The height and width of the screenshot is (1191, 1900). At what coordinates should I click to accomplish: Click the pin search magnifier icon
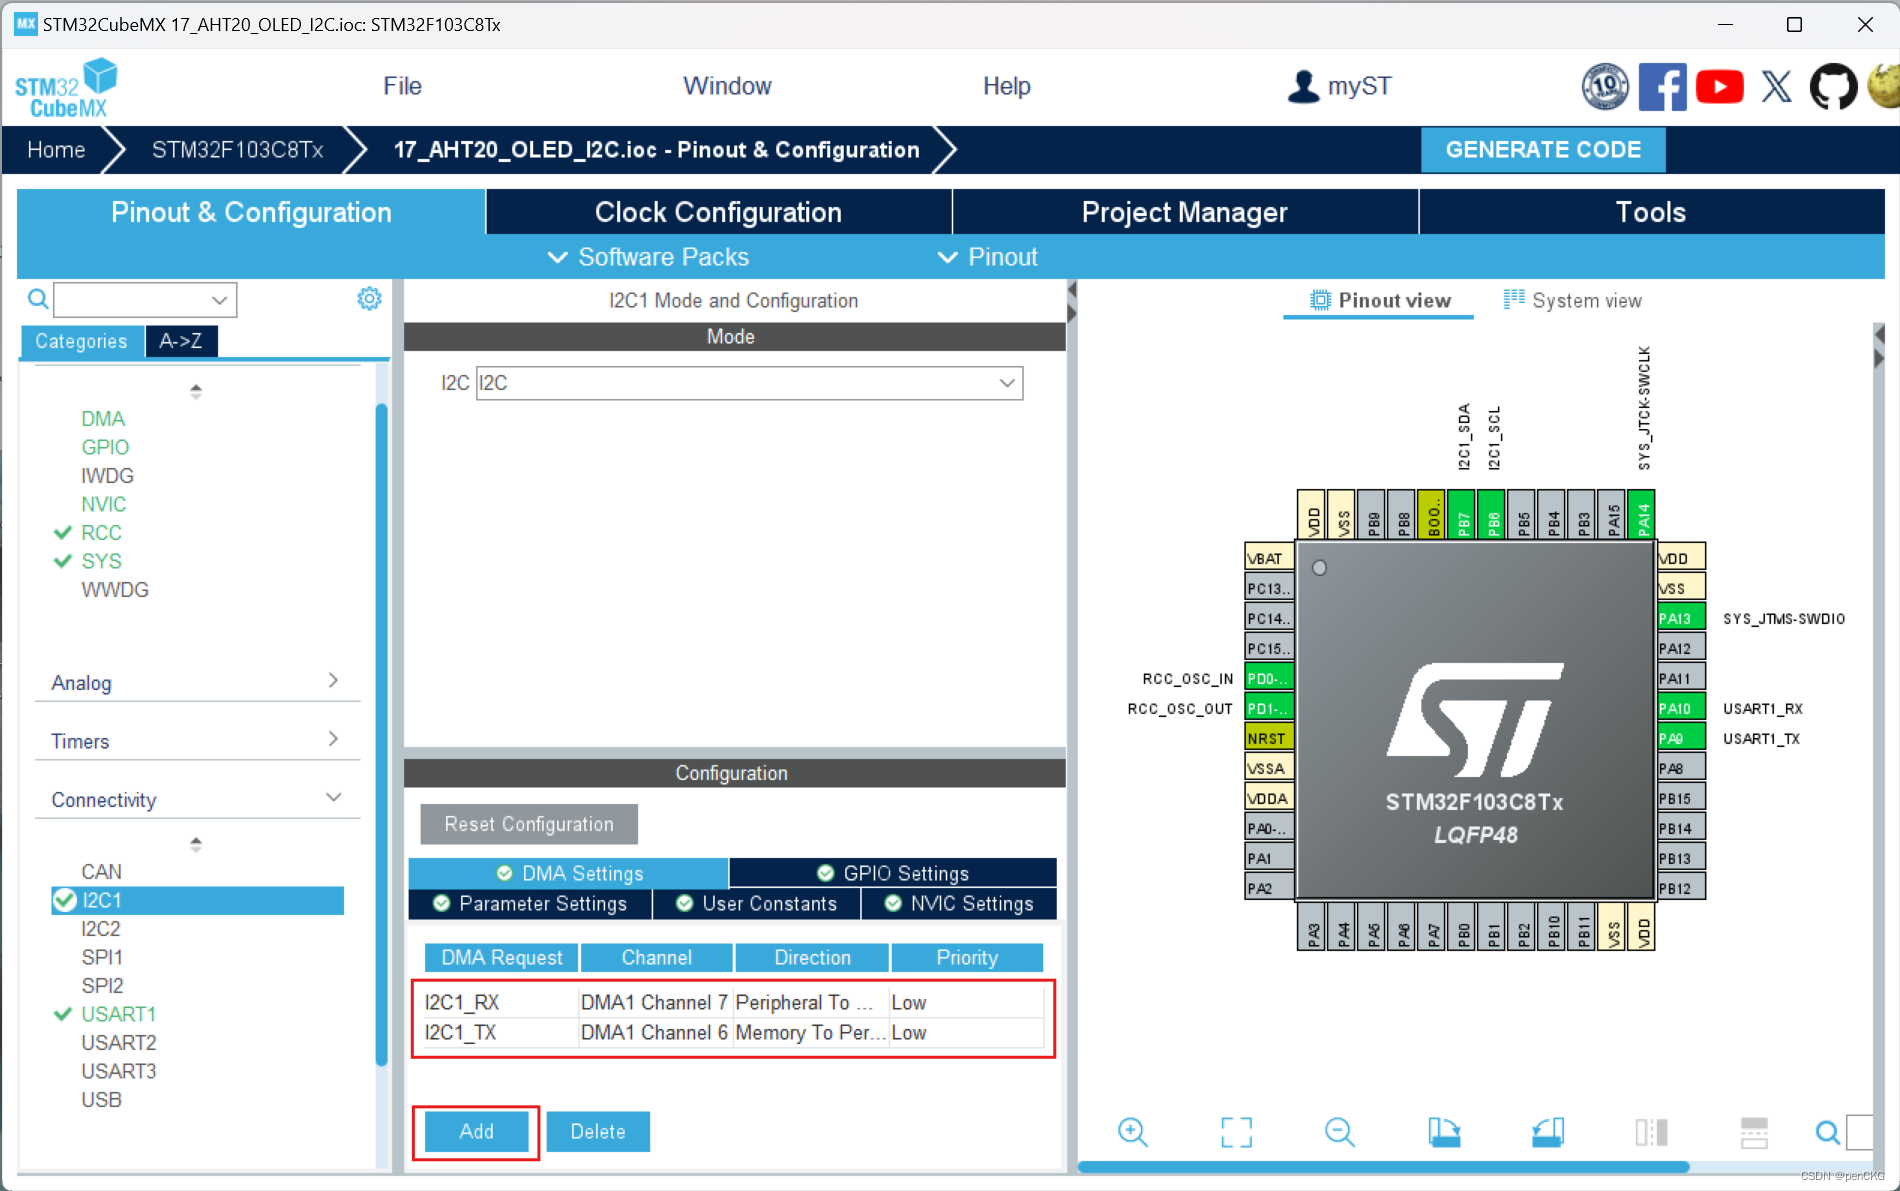[x=1827, y=1132]
